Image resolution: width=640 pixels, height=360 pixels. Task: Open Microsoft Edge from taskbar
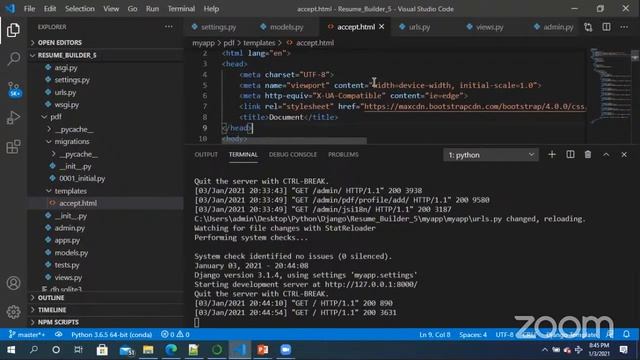pos(171,350)
